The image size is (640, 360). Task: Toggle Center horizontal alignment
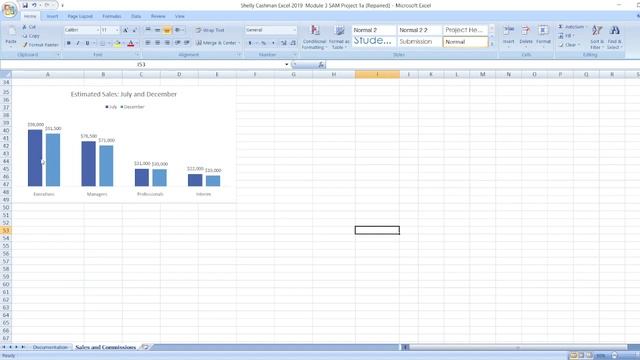click(x=157, y=43)
